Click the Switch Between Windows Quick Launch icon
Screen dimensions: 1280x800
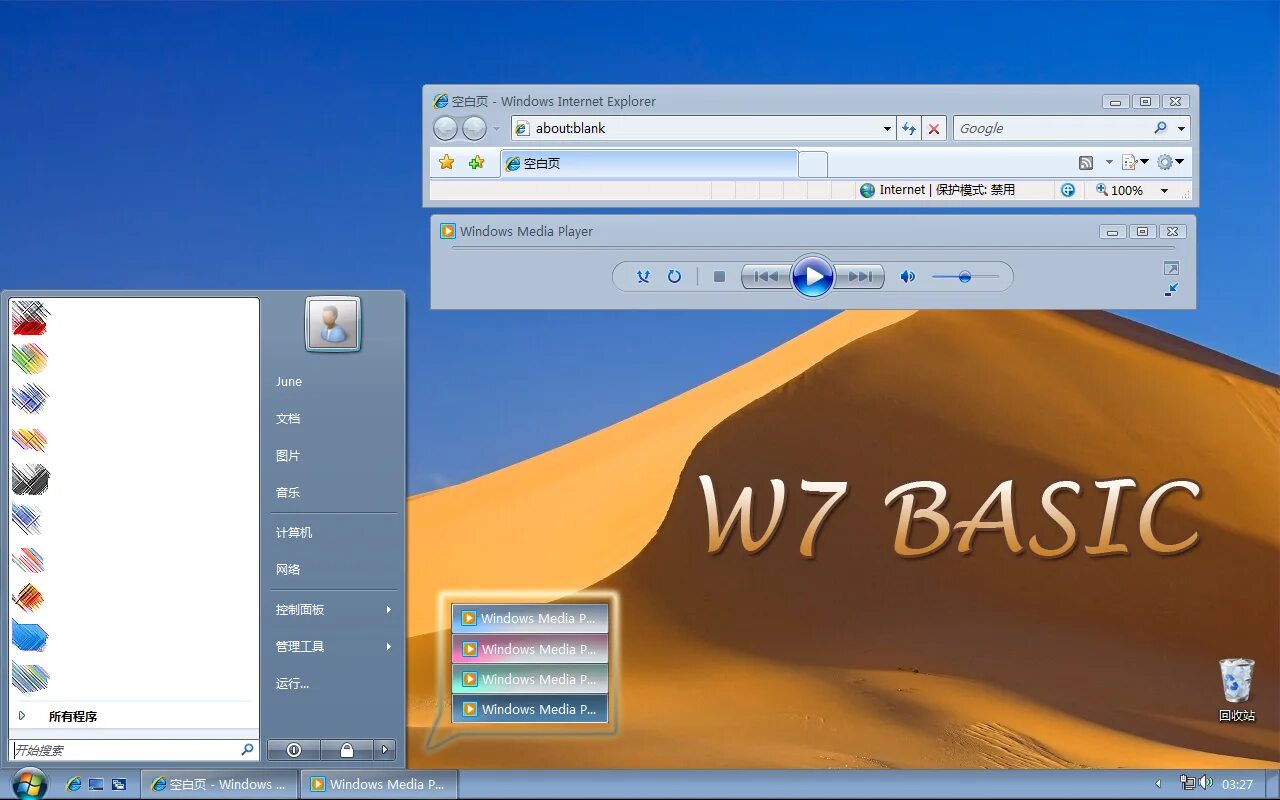(119, 784)
